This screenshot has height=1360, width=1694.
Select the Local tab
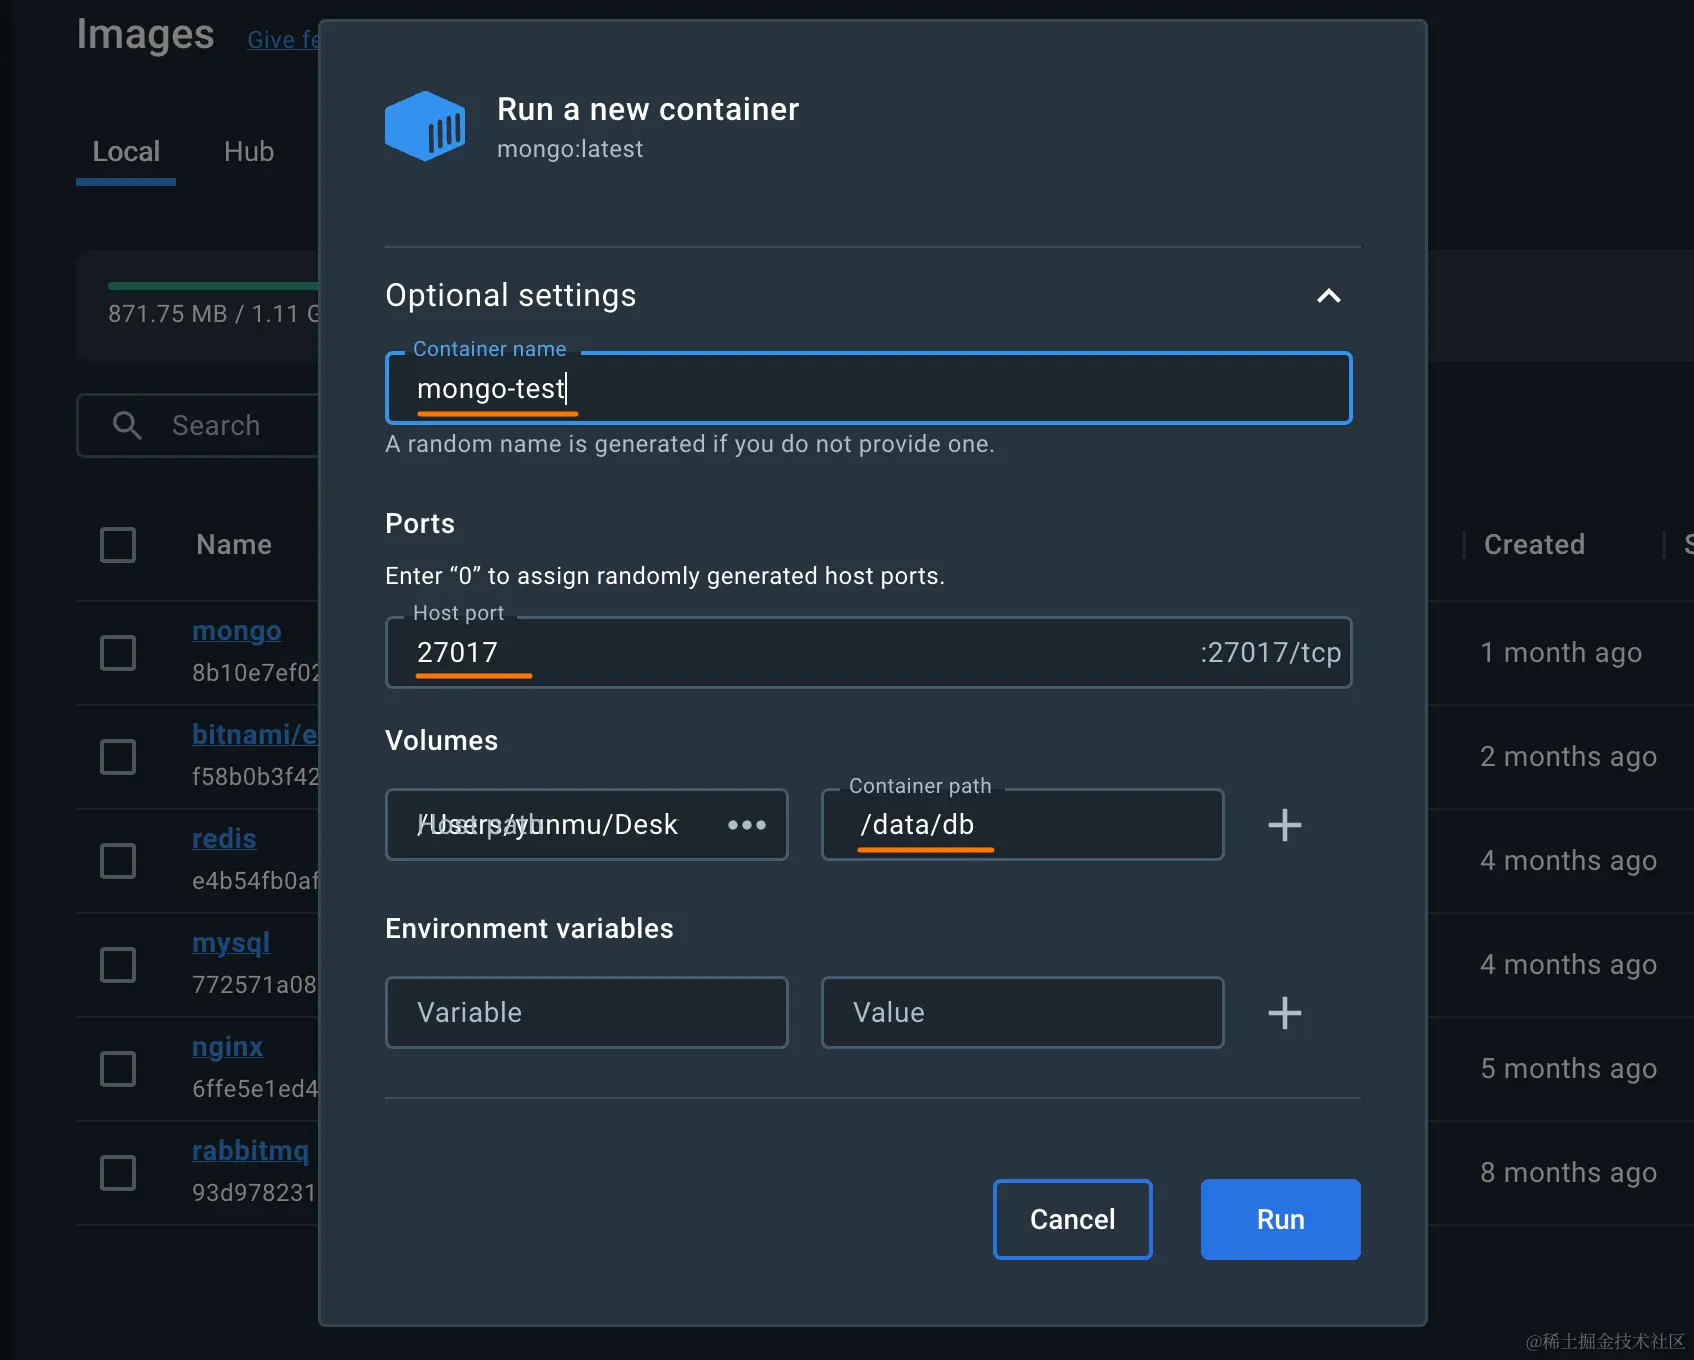tap(126, 152)
